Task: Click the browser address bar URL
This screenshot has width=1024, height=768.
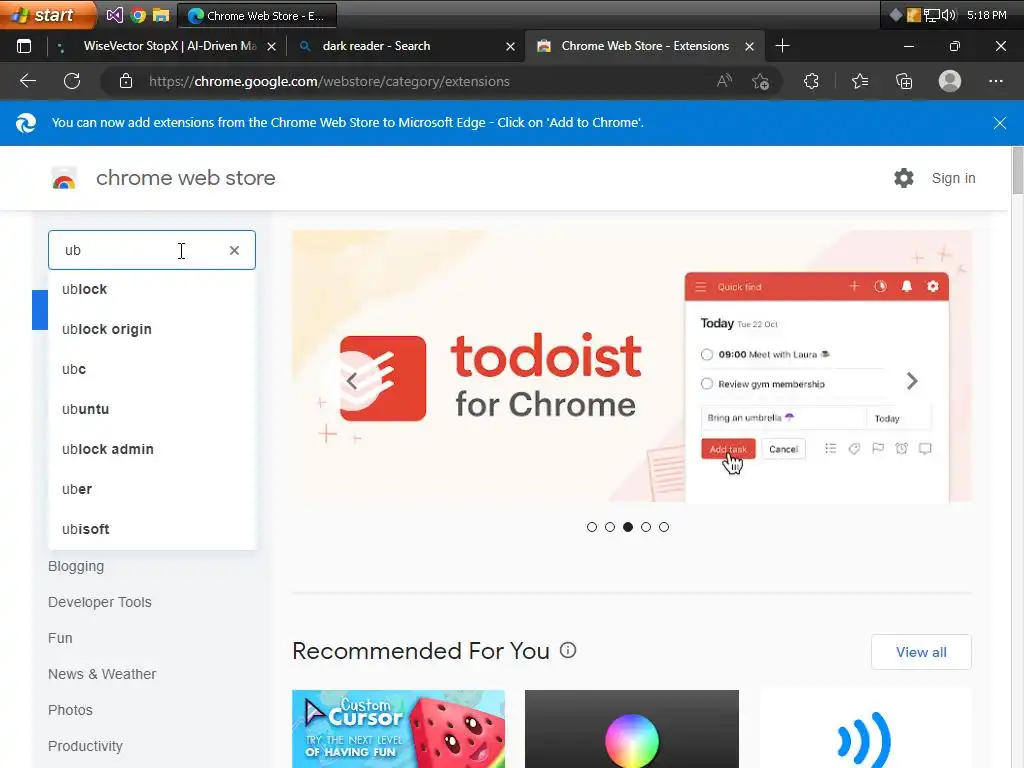Action: tap(329, 82)
